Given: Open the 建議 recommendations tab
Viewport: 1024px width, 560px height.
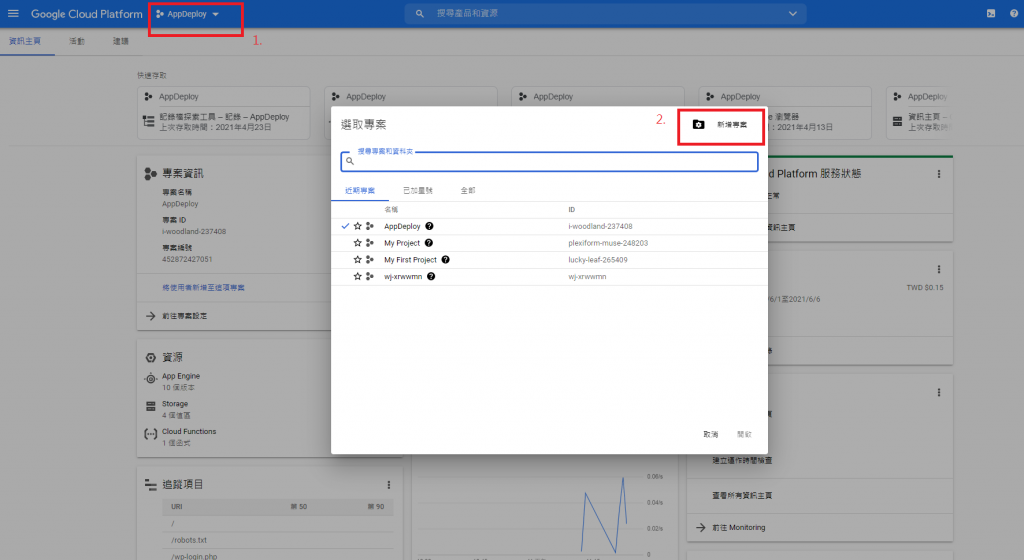Looking at the screenshot, I should pos(121,41).
